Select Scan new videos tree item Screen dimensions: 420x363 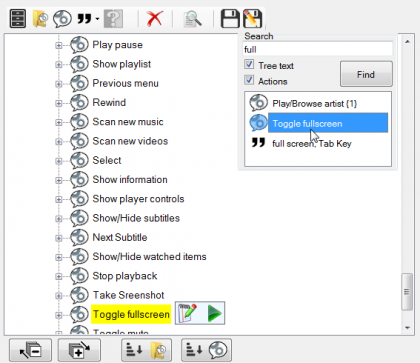pyautogui.click(x=130, y=141)
